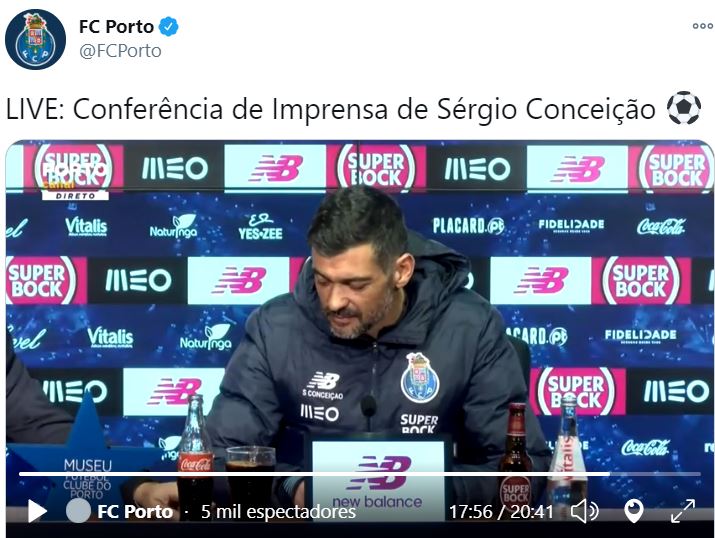Click the blue verified badge
Viewport: 715px width, 538px height.
[168, 26]
